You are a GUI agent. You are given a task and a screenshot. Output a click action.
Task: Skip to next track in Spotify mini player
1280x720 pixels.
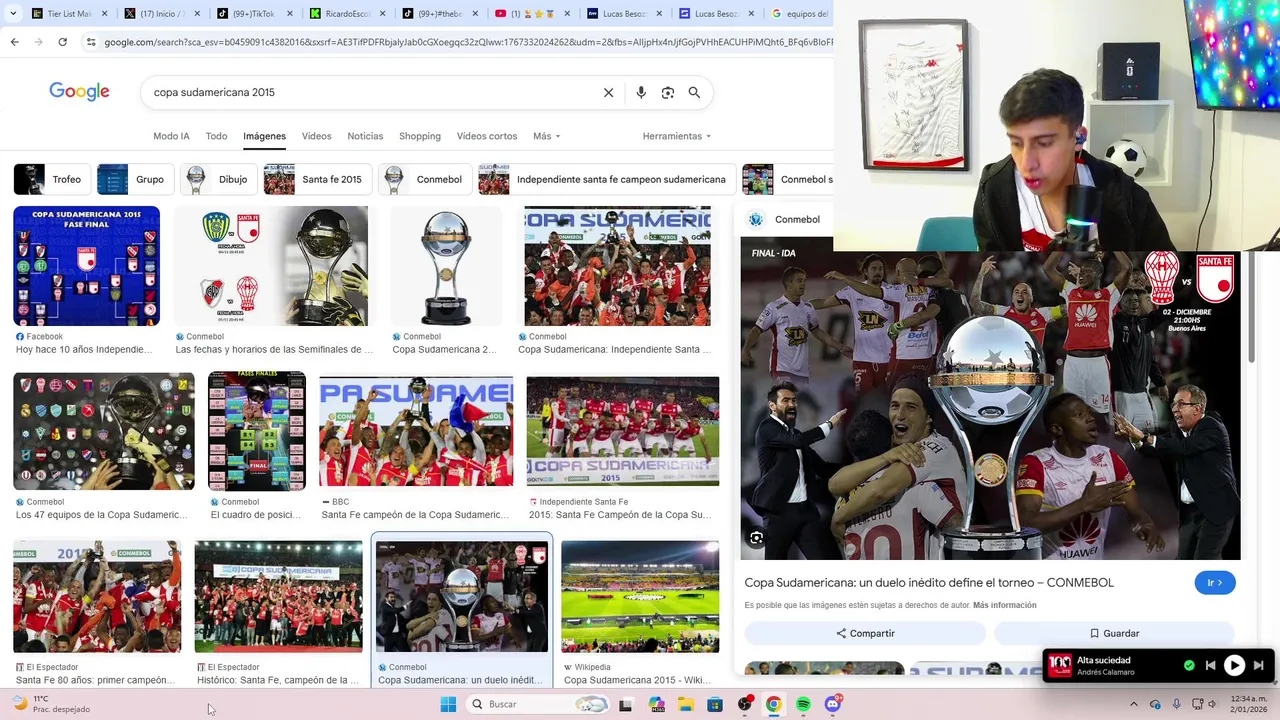click(1259, 665)
